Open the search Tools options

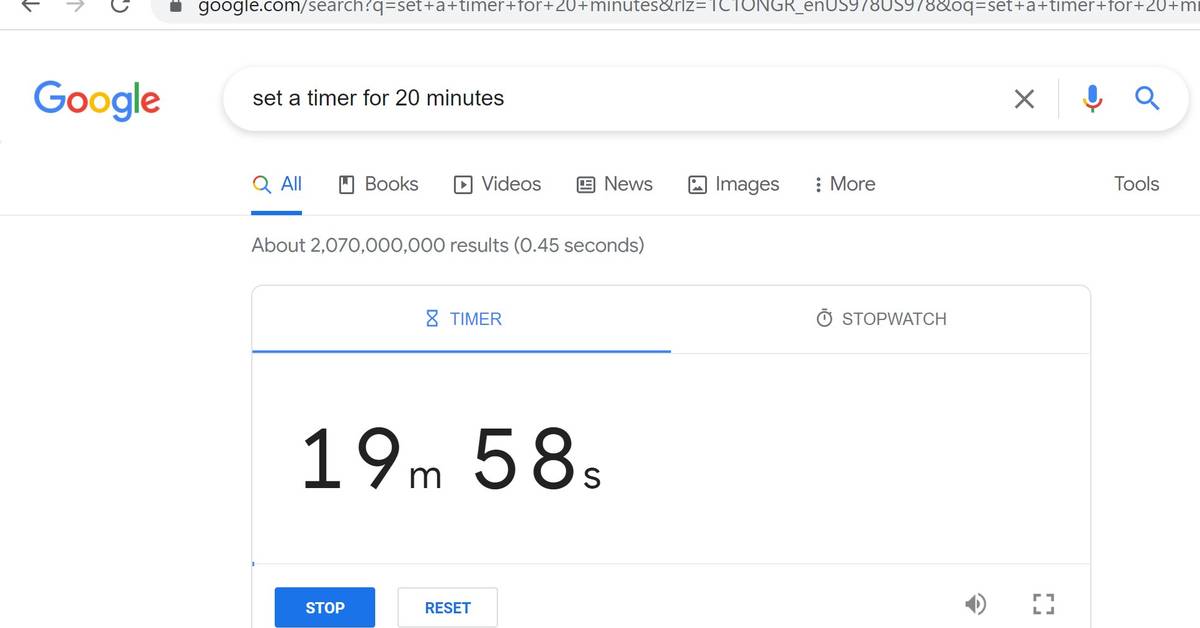click(1136, 184)
